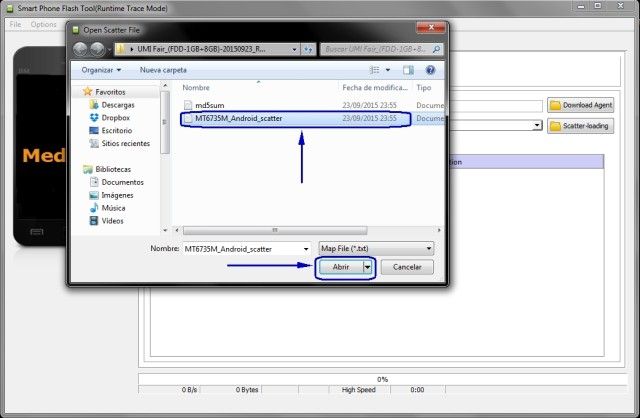Click the Abrir split-button arrow
Image resolution: width=640 pixels, height=418 pixels.
coord(367,267)
